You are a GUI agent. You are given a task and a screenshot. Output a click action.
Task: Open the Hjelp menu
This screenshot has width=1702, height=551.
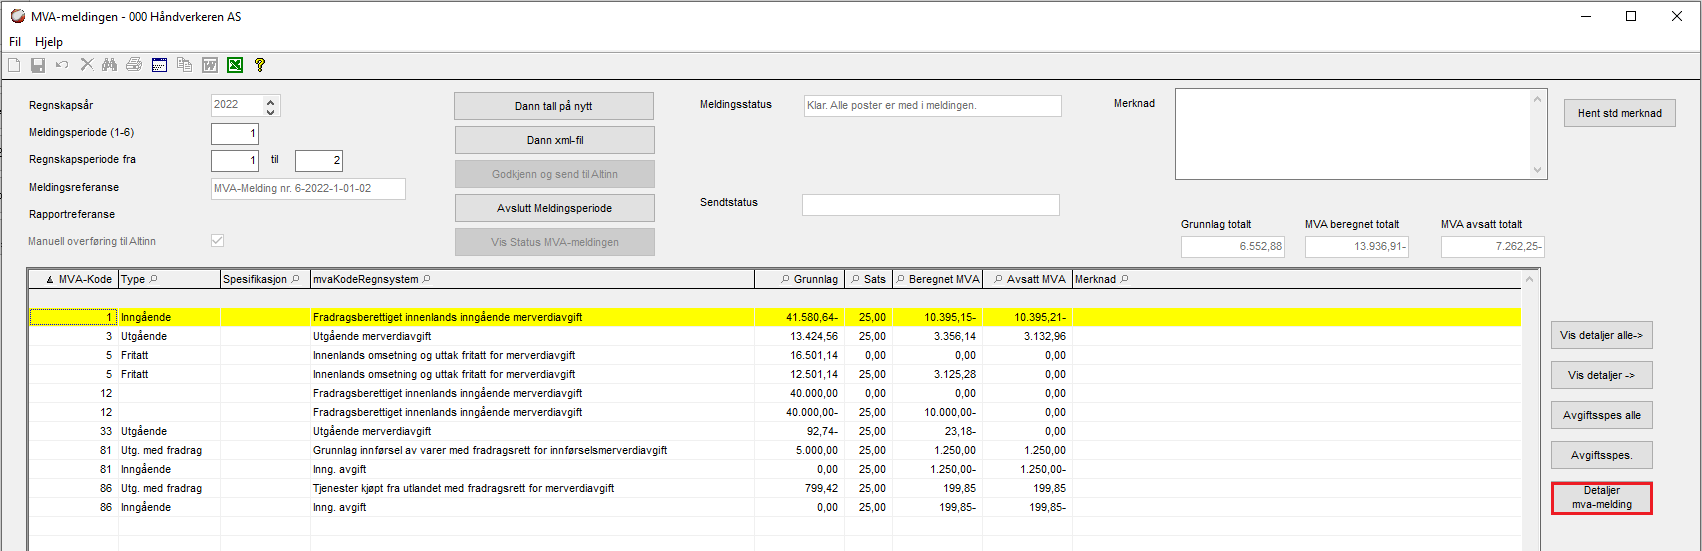pos(49,42)
